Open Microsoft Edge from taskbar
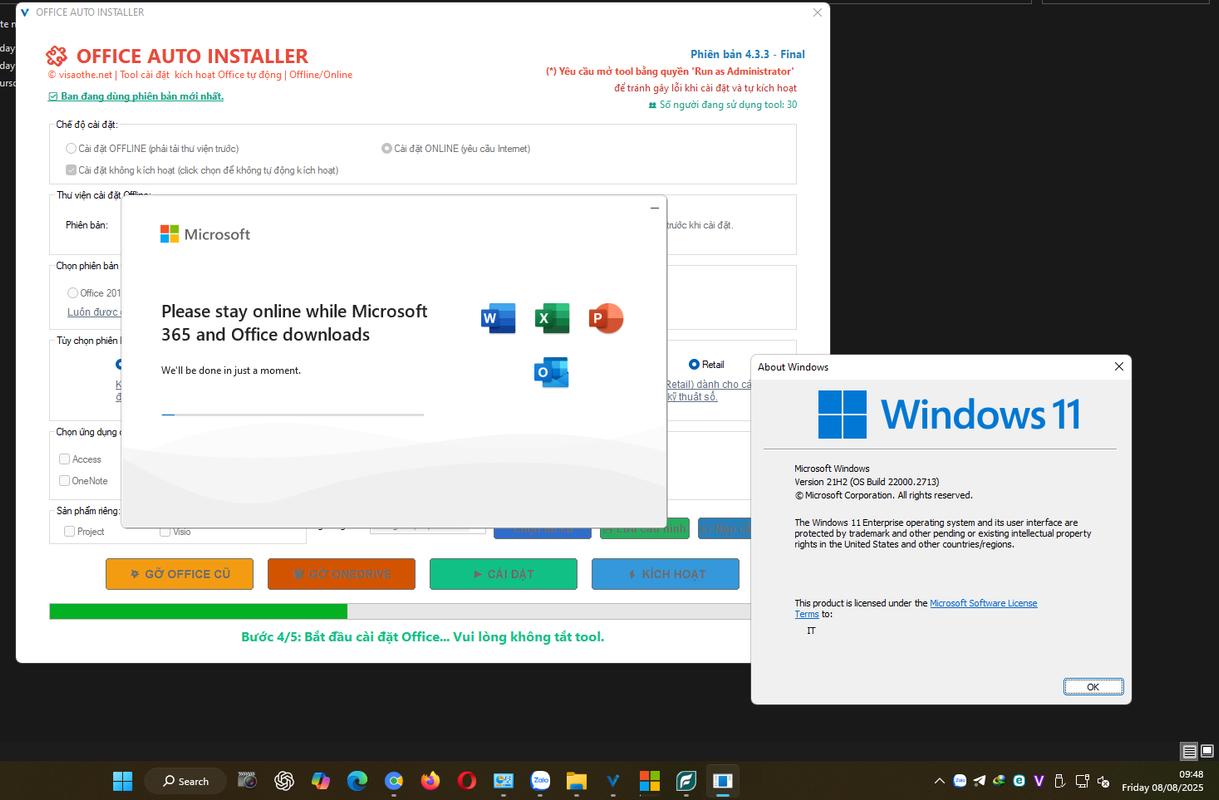1219x800 pixels. [x=357, y=781]
